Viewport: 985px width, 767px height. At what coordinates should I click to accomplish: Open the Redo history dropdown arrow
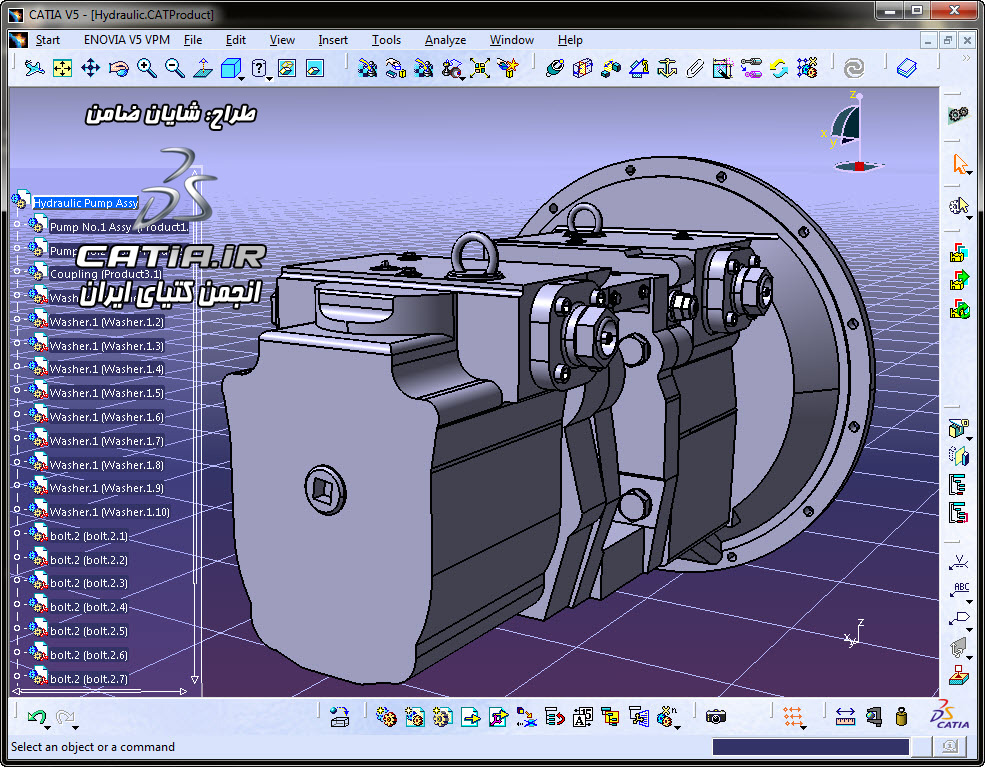coord(75,728)
